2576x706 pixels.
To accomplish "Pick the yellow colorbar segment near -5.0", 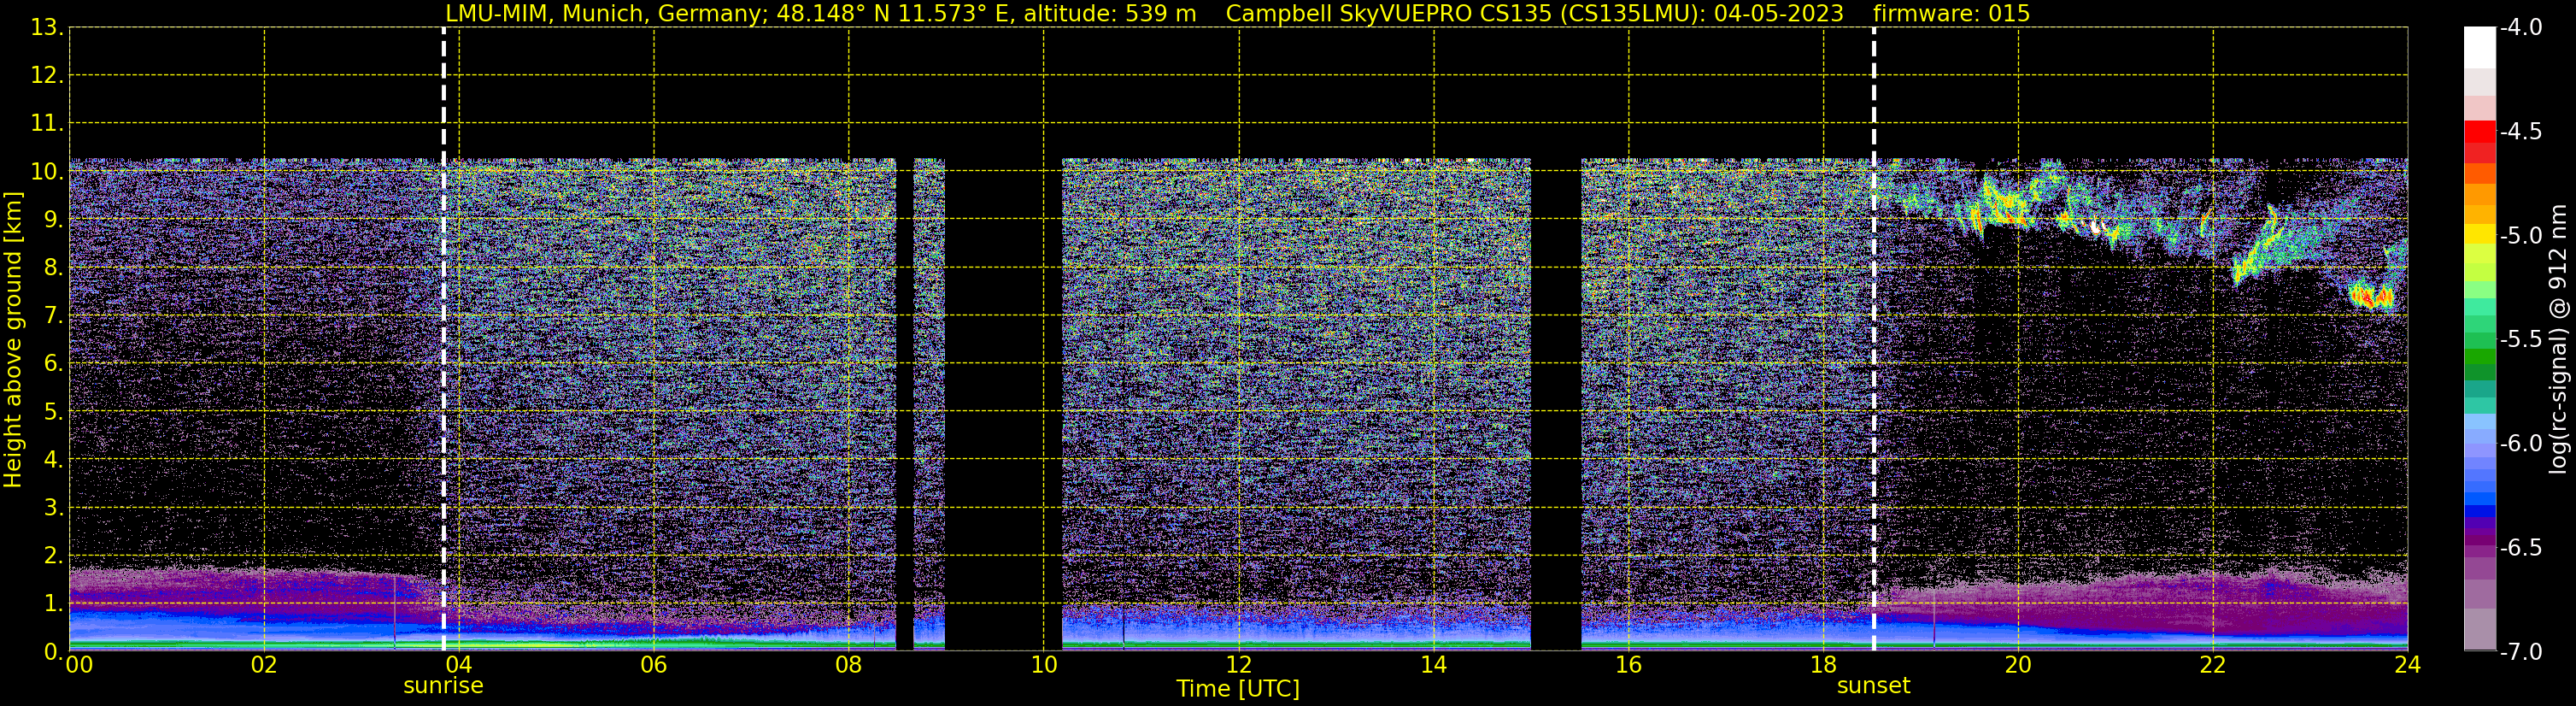I will click(2480, 234).
